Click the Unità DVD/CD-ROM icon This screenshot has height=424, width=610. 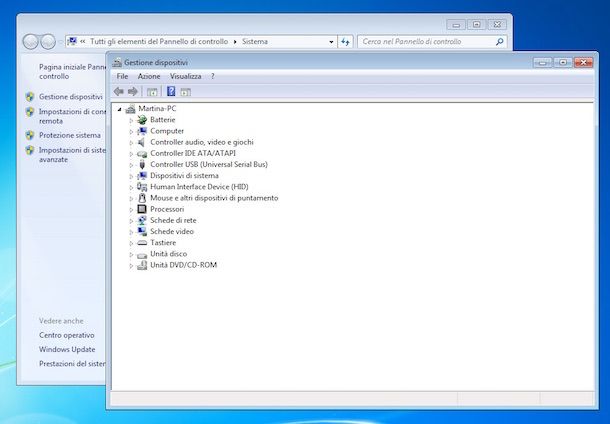point(142,265)
